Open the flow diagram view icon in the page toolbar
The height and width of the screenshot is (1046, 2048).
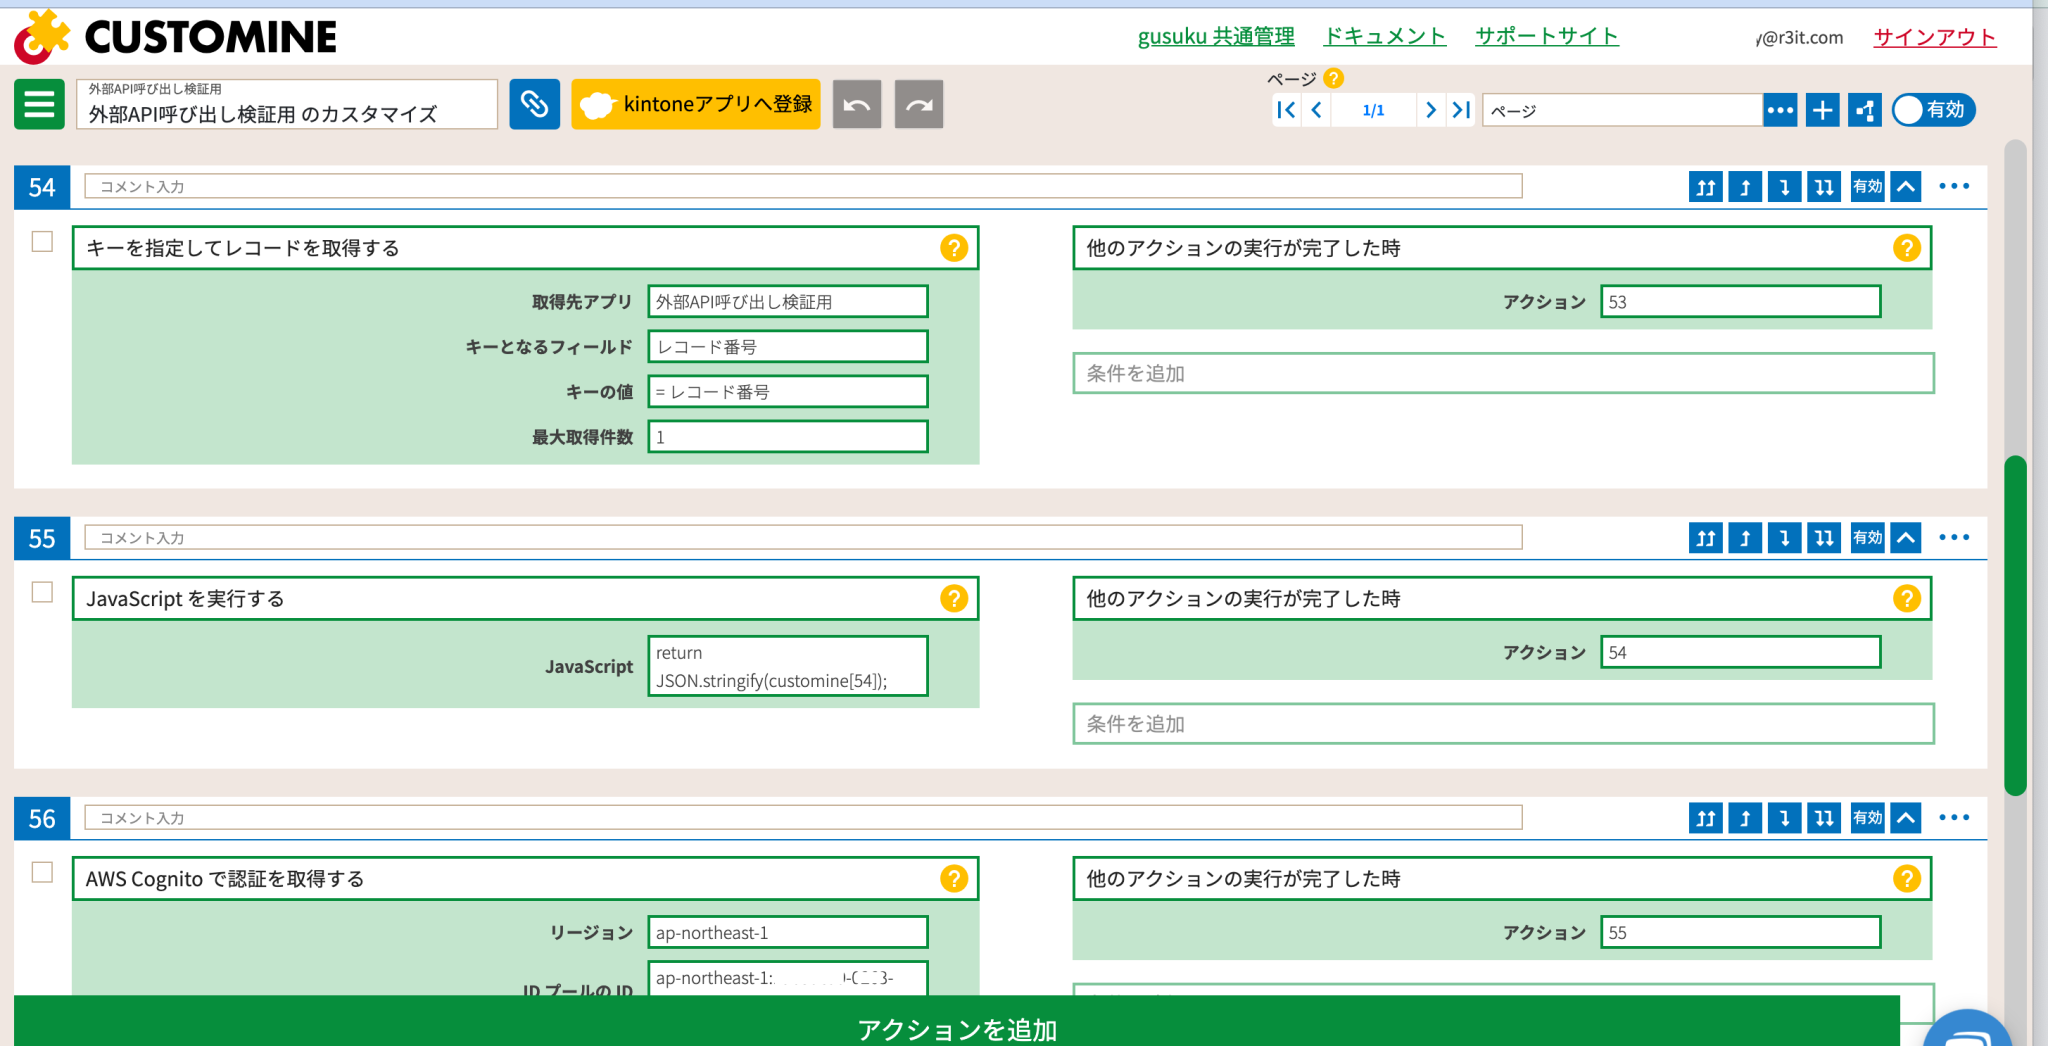(1864, 110)
